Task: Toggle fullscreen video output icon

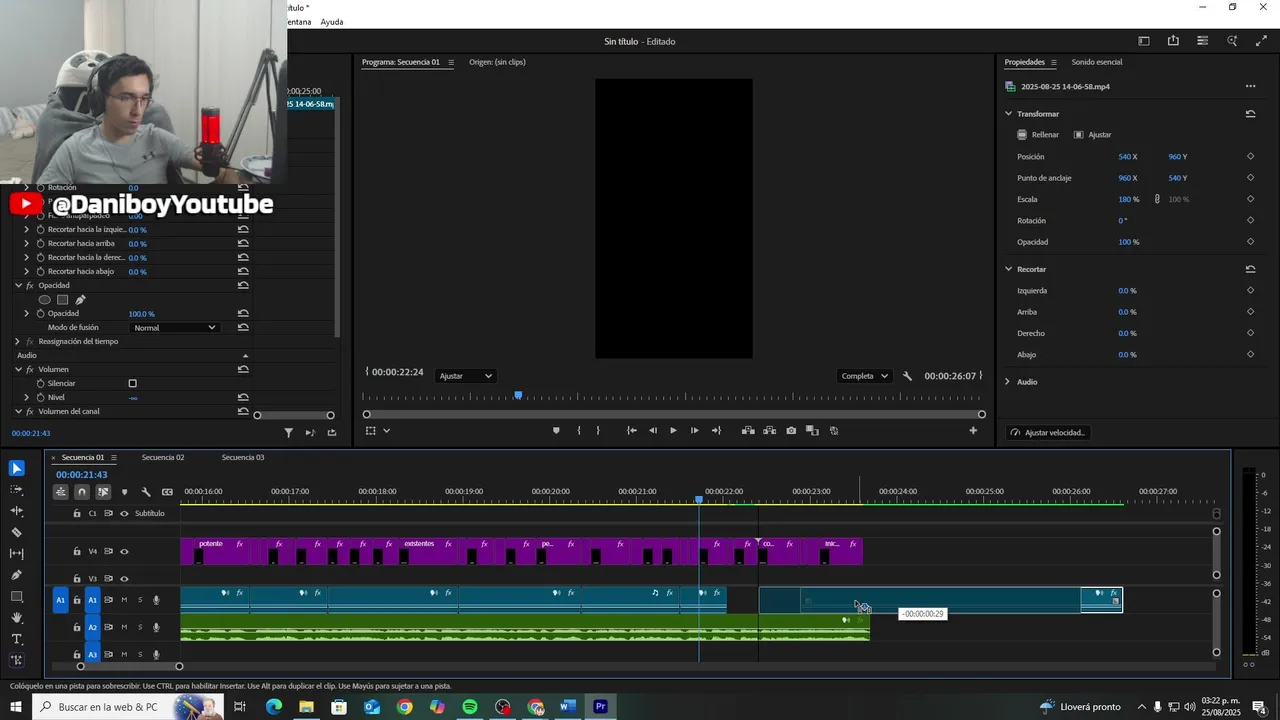Action: pos(1261,41)
